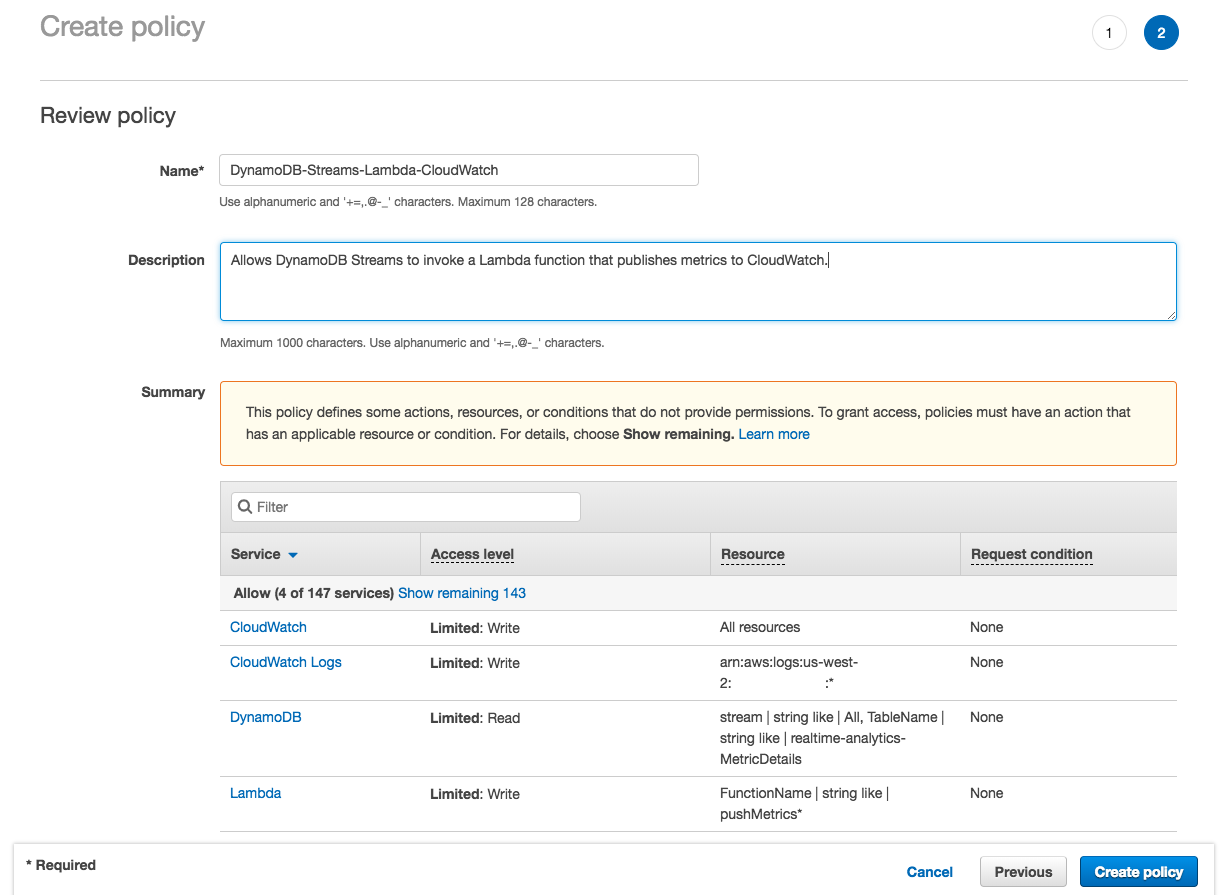
Task: Show remaining 143 services
Action: [462, 593]
